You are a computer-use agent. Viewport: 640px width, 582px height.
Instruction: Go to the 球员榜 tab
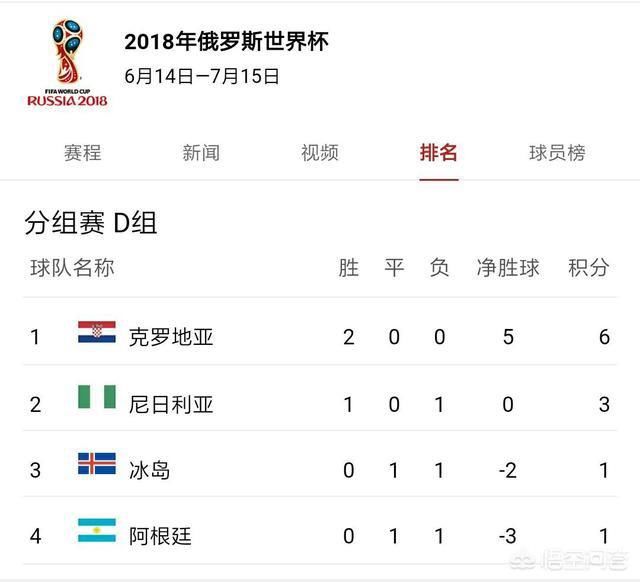[x=557, y=153]
